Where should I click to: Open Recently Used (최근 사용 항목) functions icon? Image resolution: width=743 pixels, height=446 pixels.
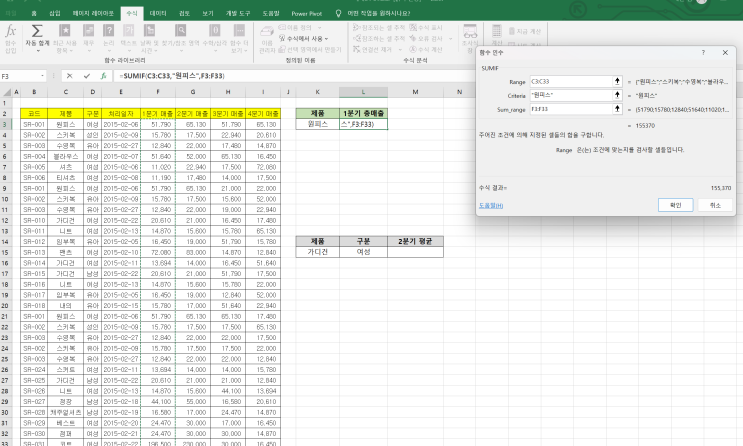coord(64,31)
